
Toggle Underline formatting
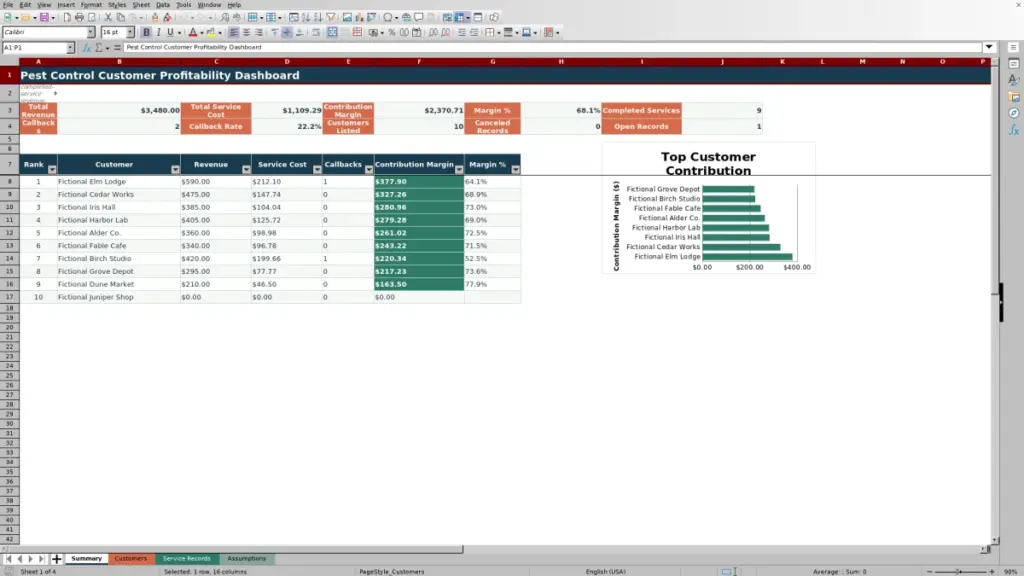170,32
